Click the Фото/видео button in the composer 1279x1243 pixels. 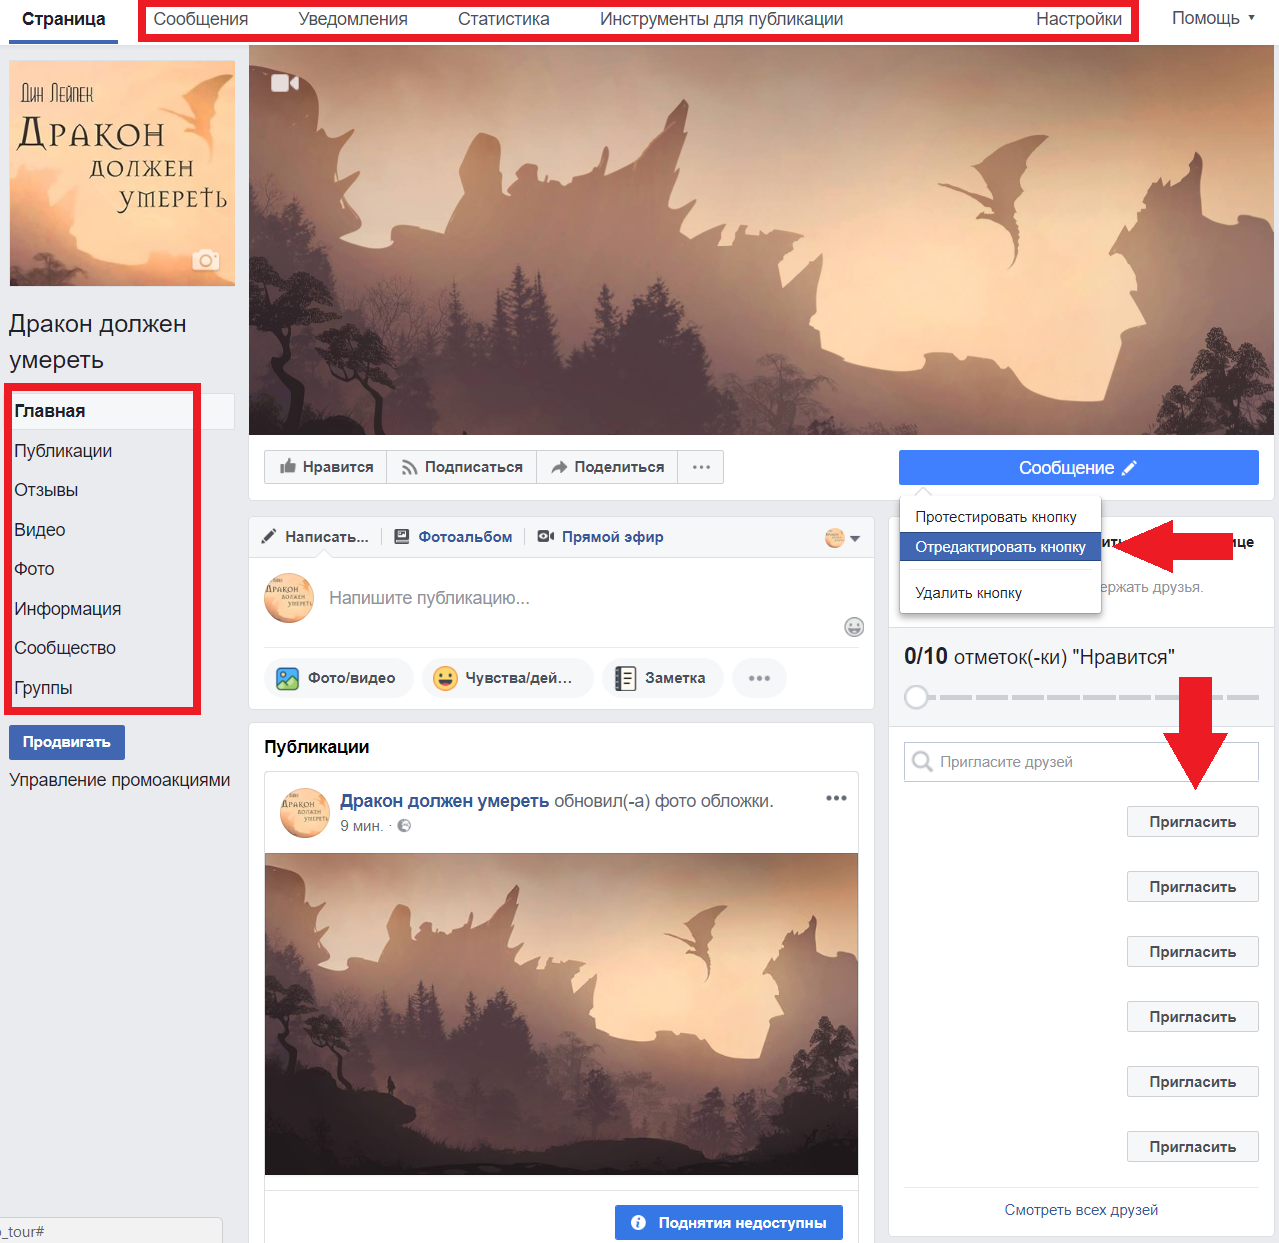pos(338,678)
